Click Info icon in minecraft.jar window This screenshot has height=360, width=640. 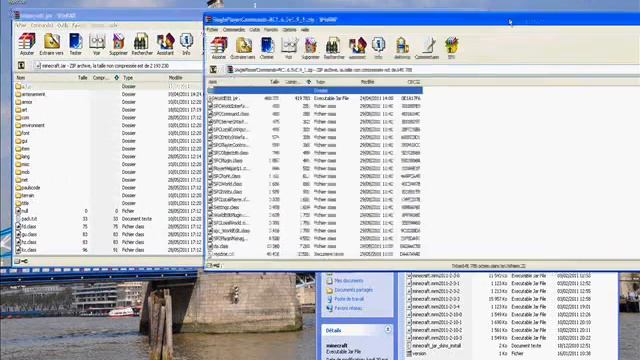click(x=187, y=44)
